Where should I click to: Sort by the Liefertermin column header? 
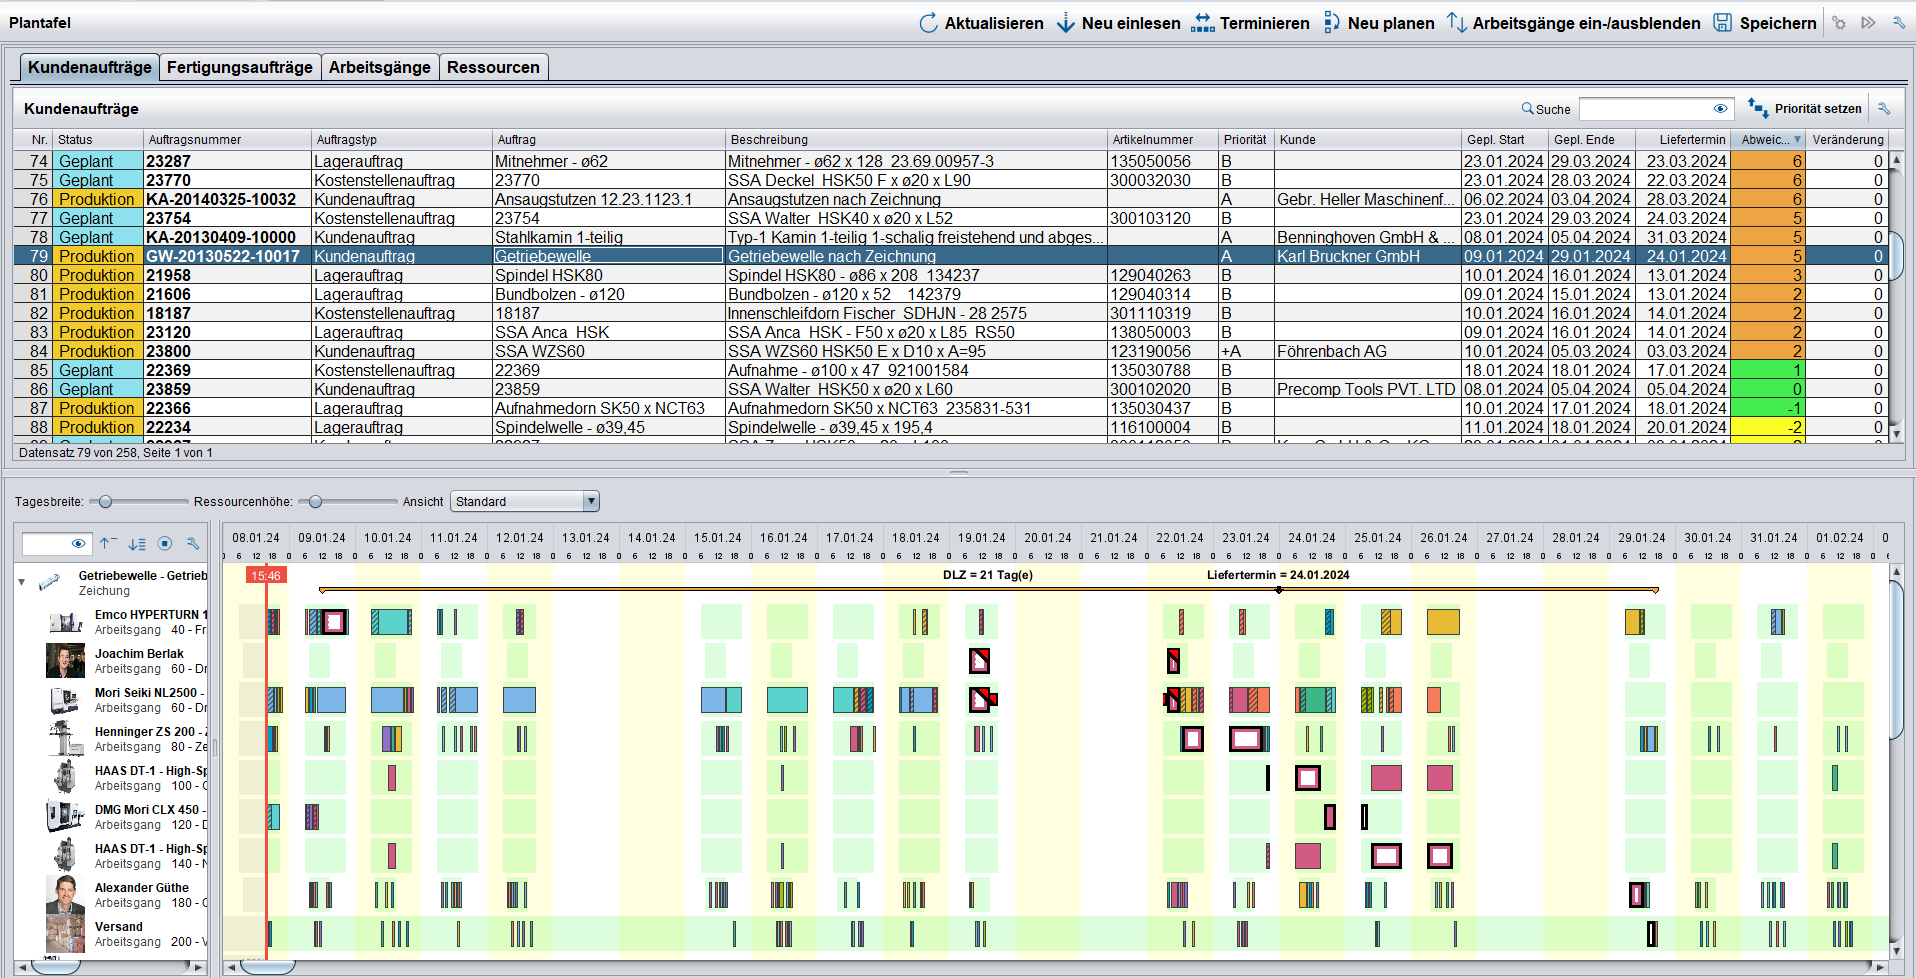point(1685,139)
